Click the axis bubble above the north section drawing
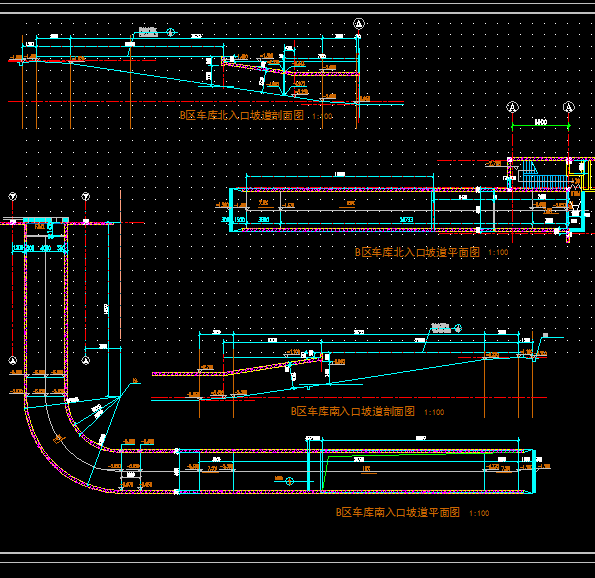Image resolution: width=595 pixels, height=578 pixels. (x=359, y=24)
